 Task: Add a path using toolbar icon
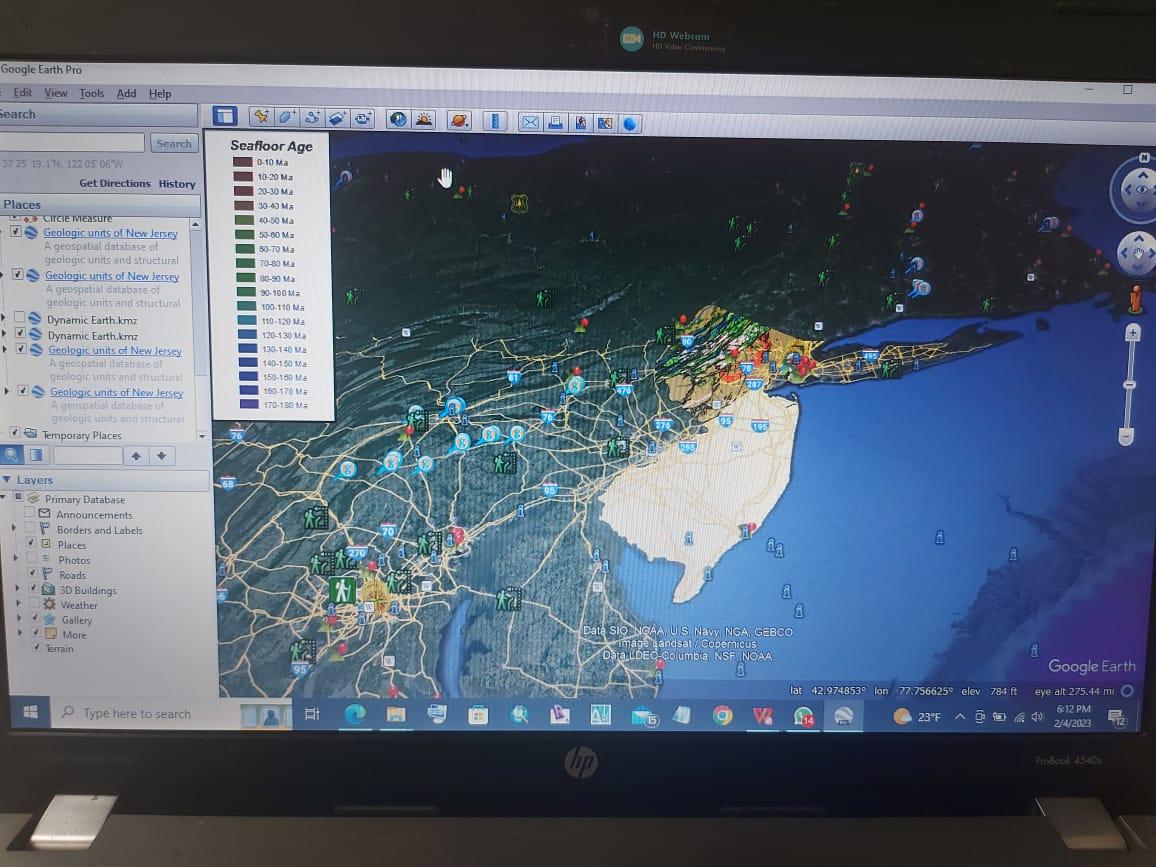click(312, 118)
